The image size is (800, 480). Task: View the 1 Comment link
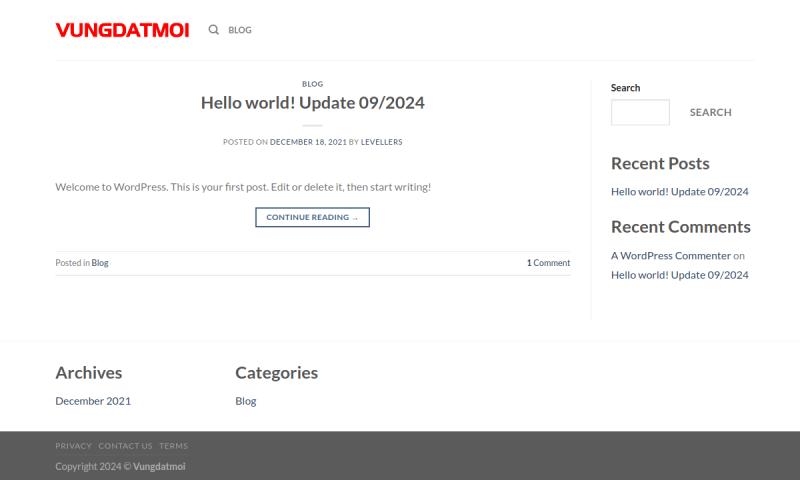click(548, 263)
